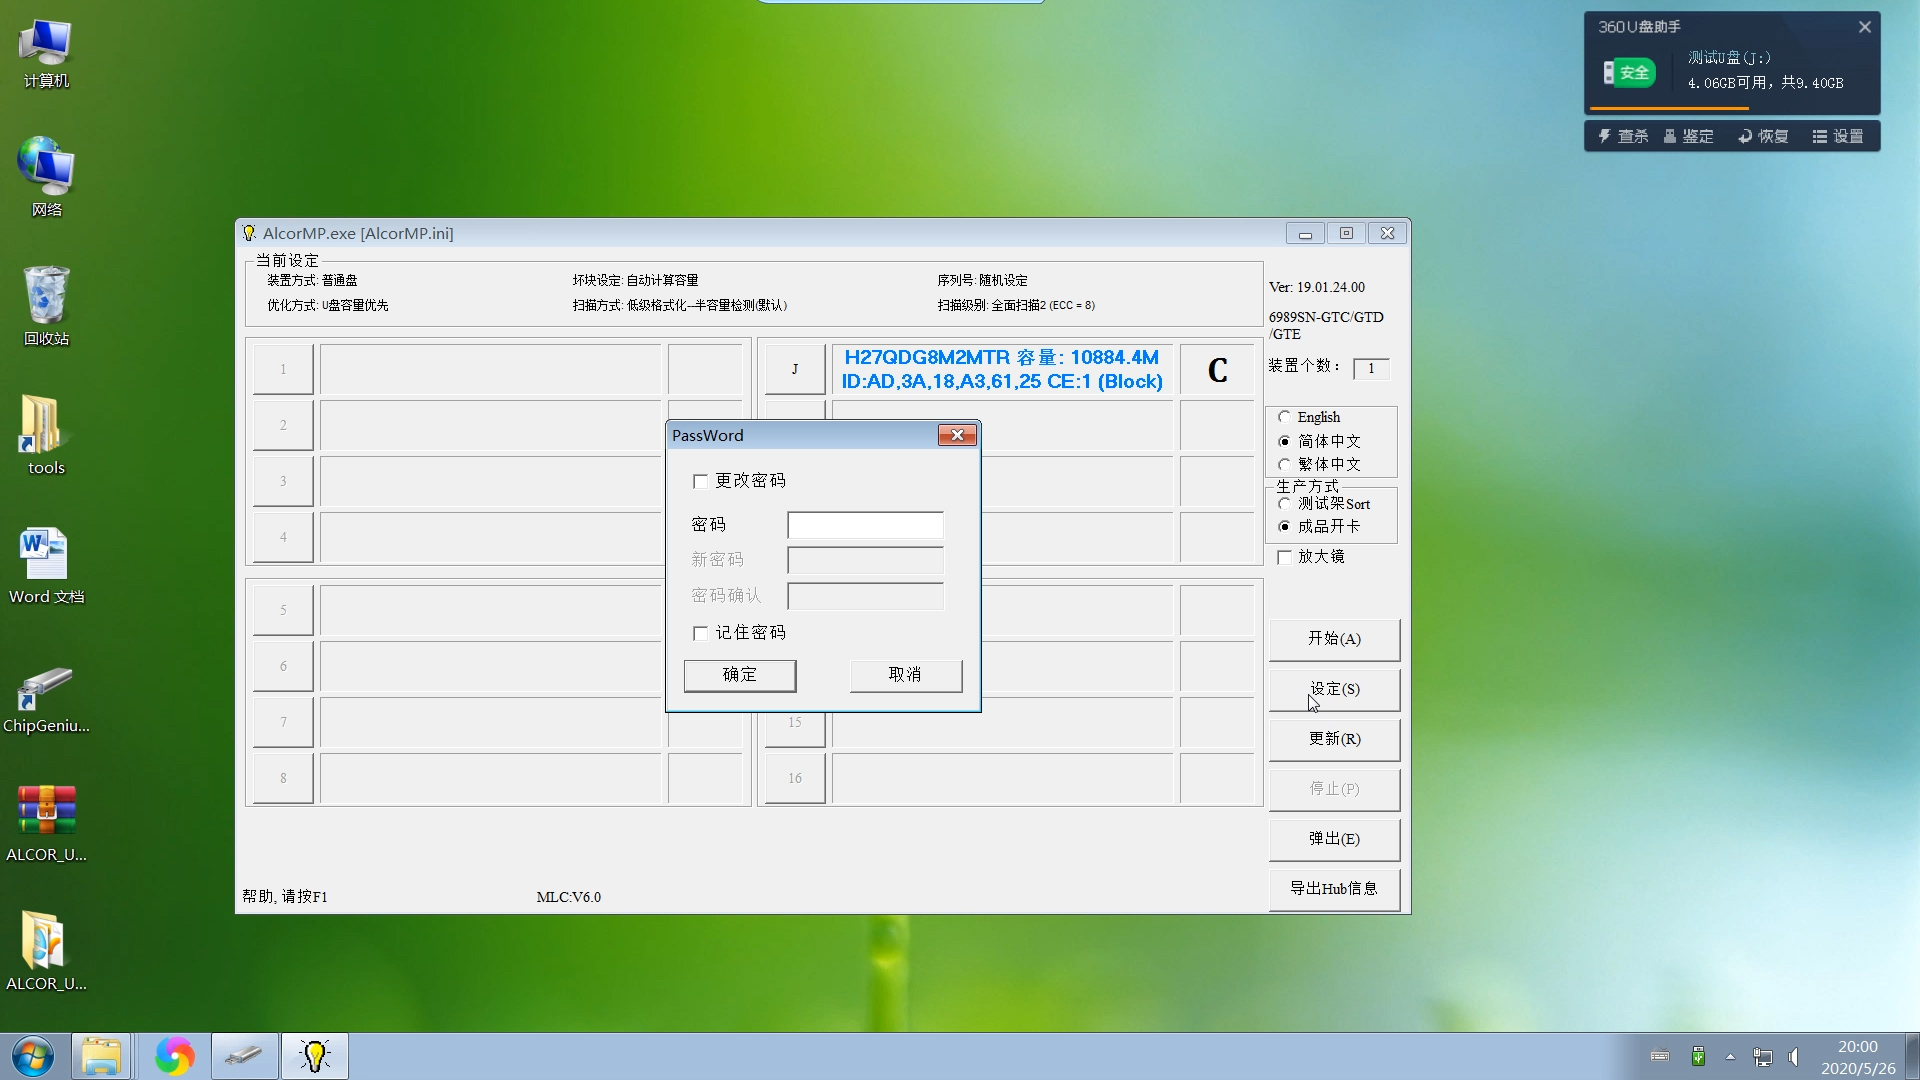Screen dimensions: 1920x1080
Task: Check the 更改密码 checkbox
Action: tap(700, 481)
